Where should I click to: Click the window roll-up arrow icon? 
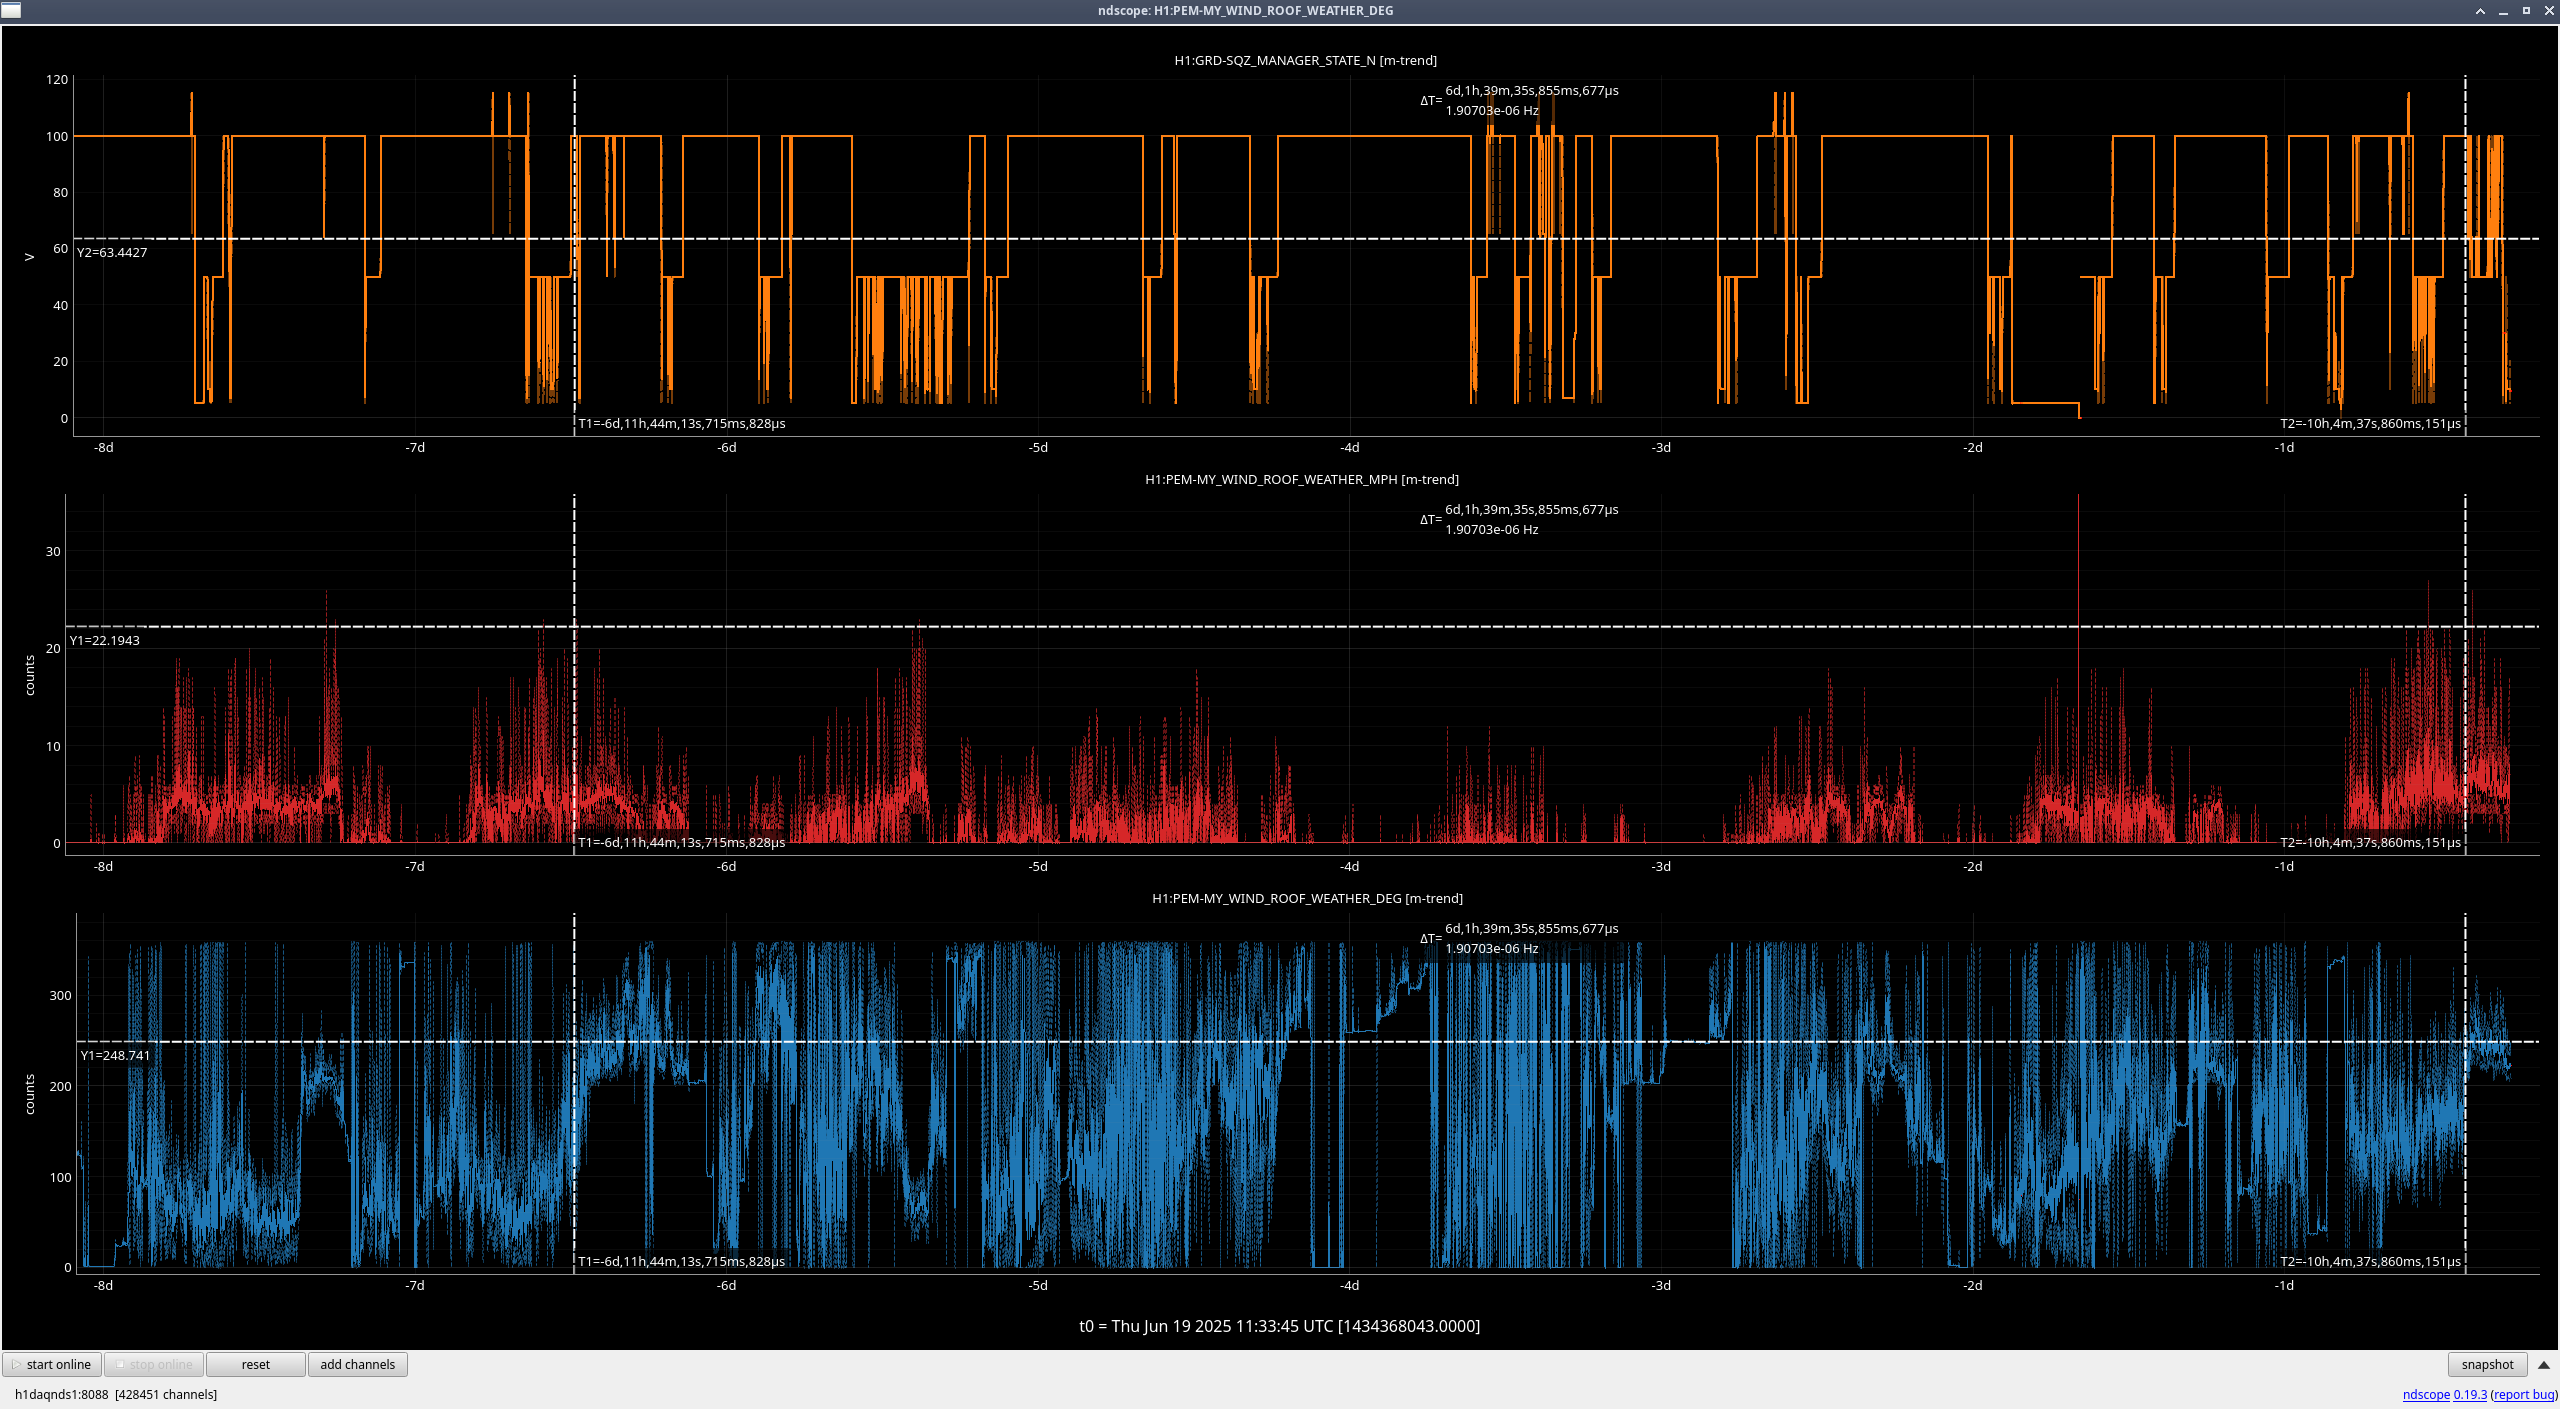point(2480,11)
